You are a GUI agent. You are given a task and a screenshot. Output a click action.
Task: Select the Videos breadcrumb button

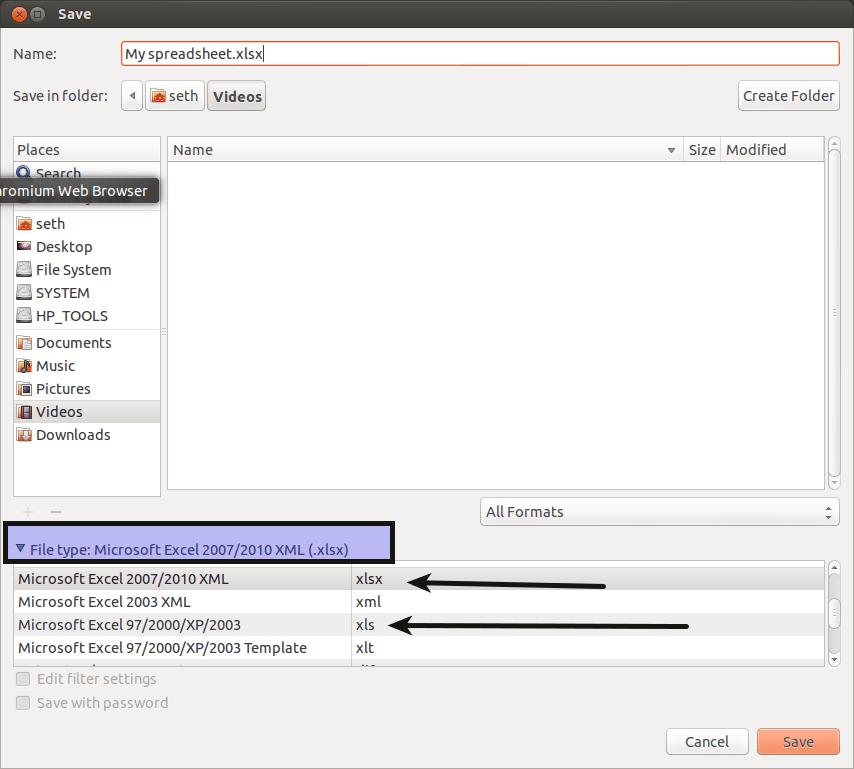236,95
